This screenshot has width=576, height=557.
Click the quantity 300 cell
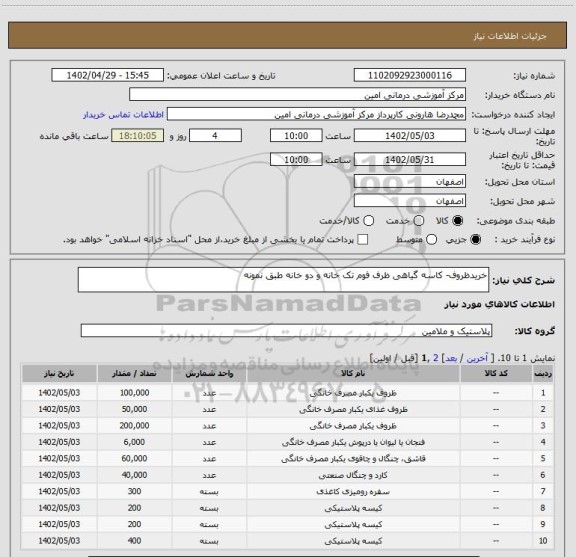[x=134, y=491]
